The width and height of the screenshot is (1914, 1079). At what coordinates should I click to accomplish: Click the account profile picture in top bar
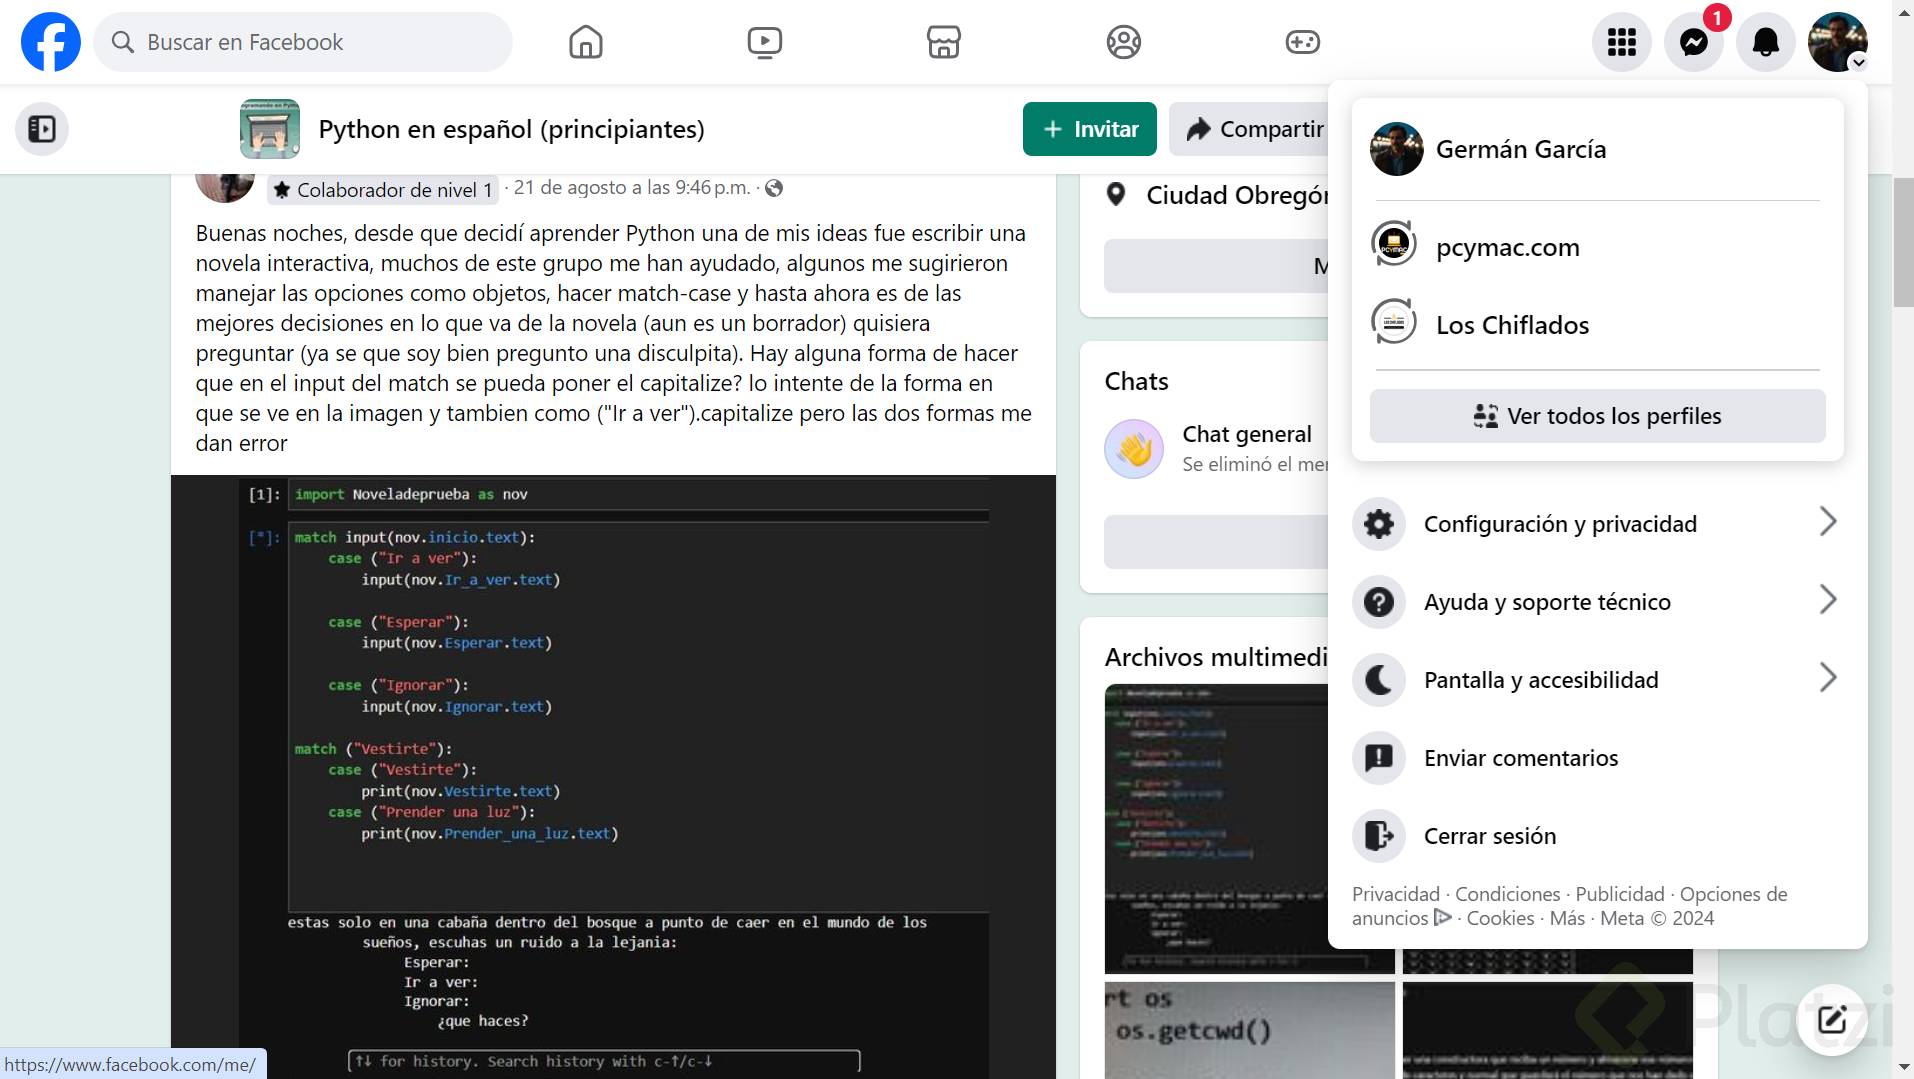pyautogui.click(x=1838, y=42)
